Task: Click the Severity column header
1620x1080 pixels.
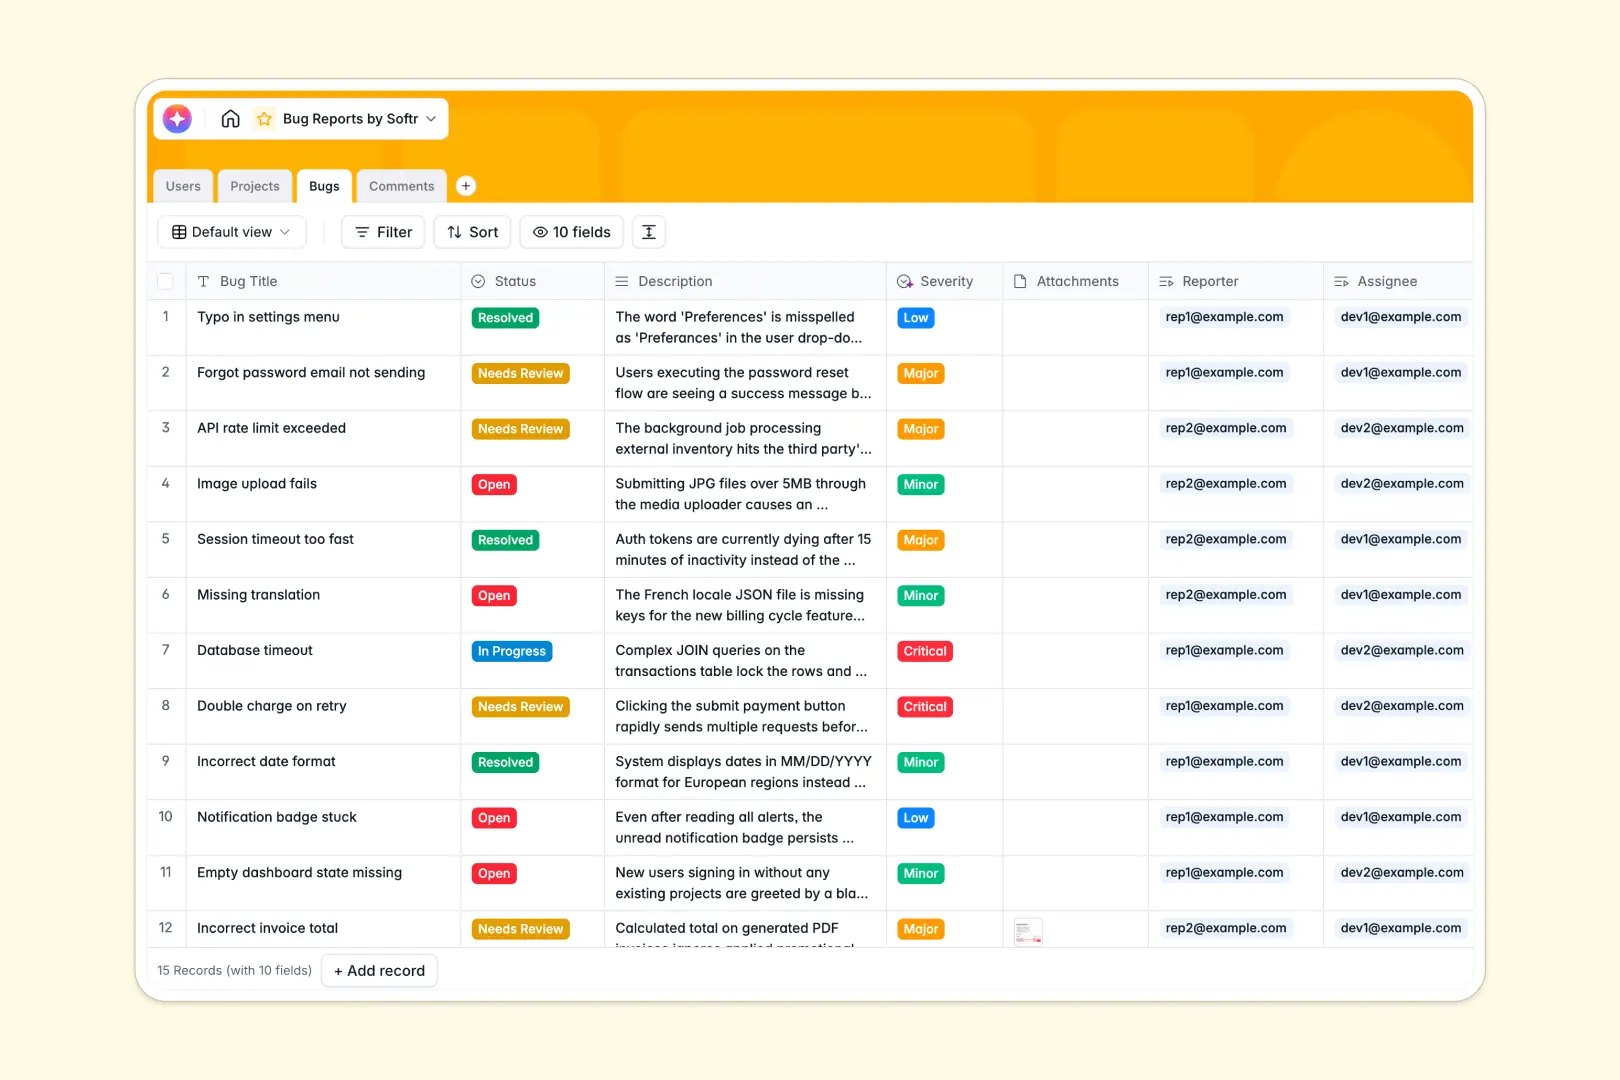Action: [945, 282]
